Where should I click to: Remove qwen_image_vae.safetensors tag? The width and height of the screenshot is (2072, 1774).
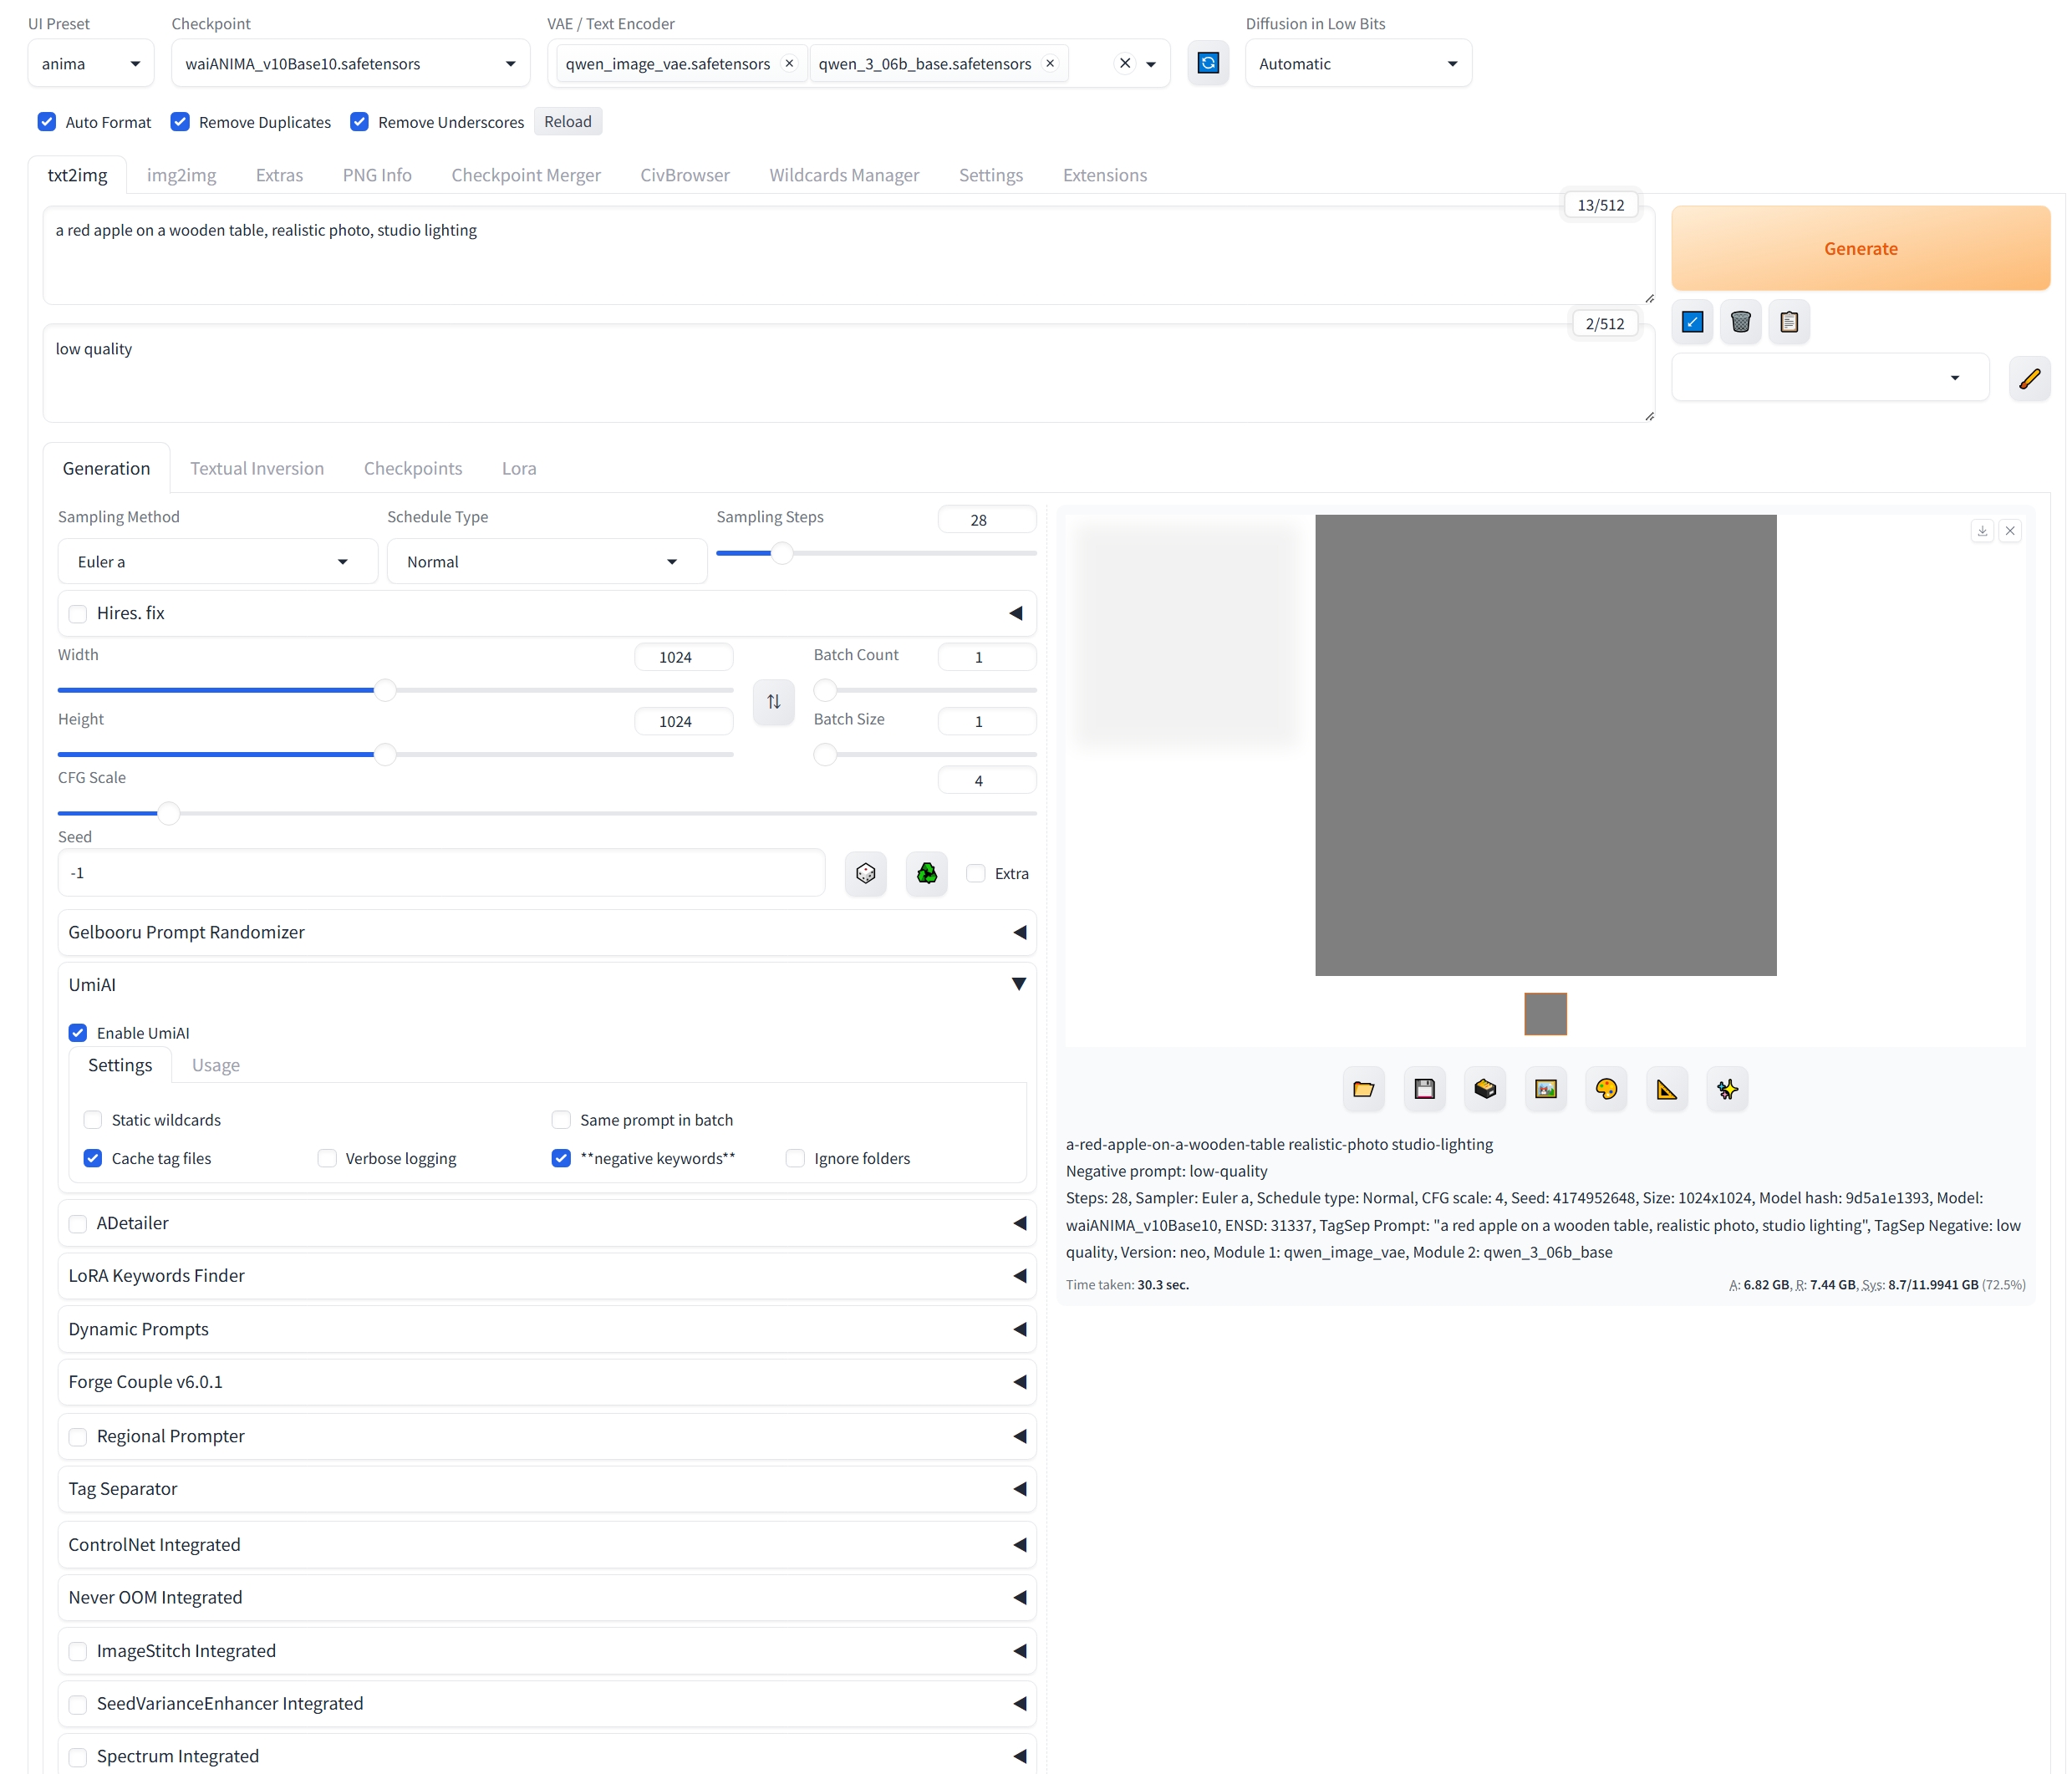pos(789,63)
